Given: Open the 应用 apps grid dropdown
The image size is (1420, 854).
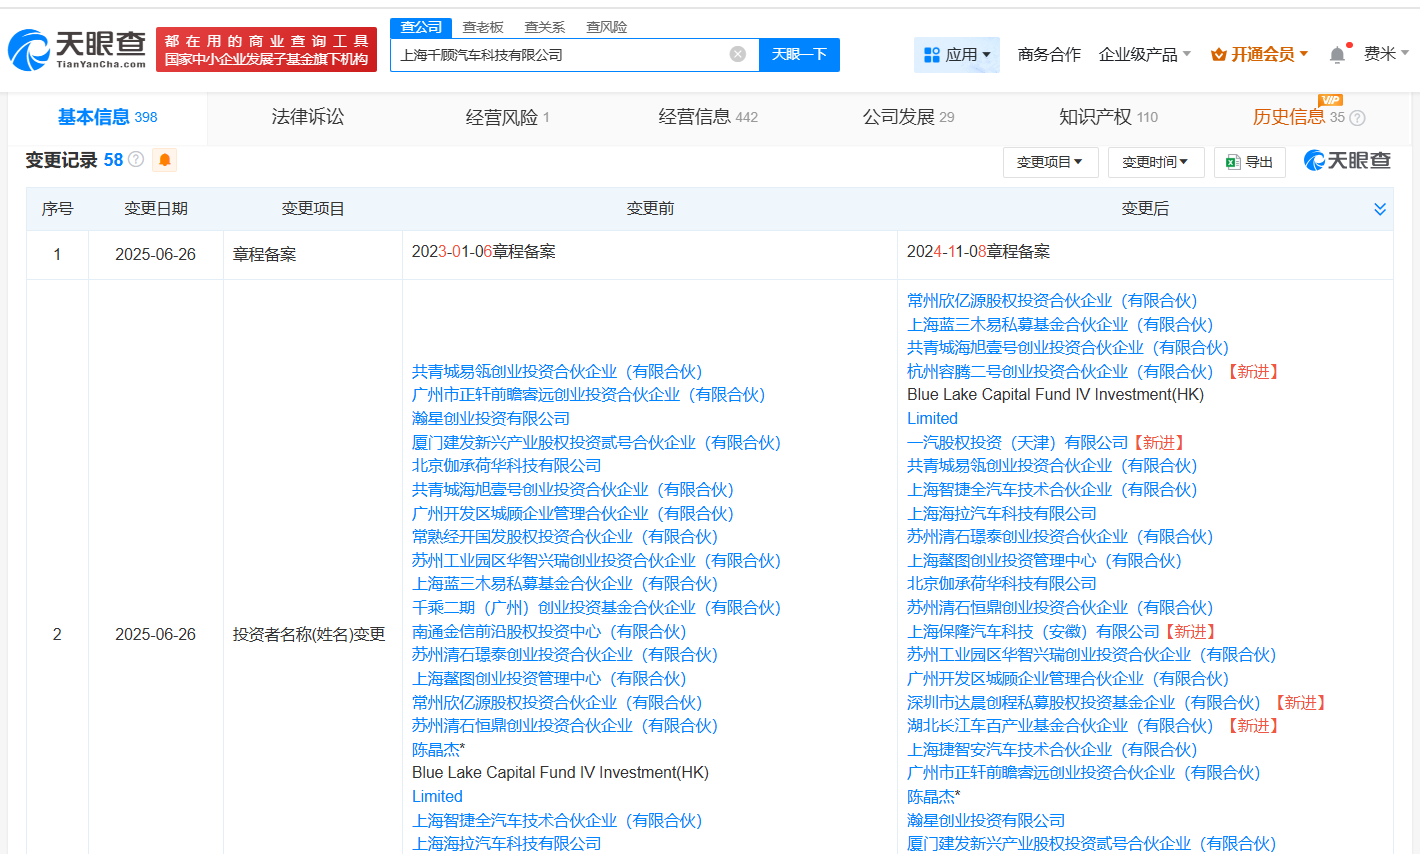Looking at the screenshot, I should point(957,55).
